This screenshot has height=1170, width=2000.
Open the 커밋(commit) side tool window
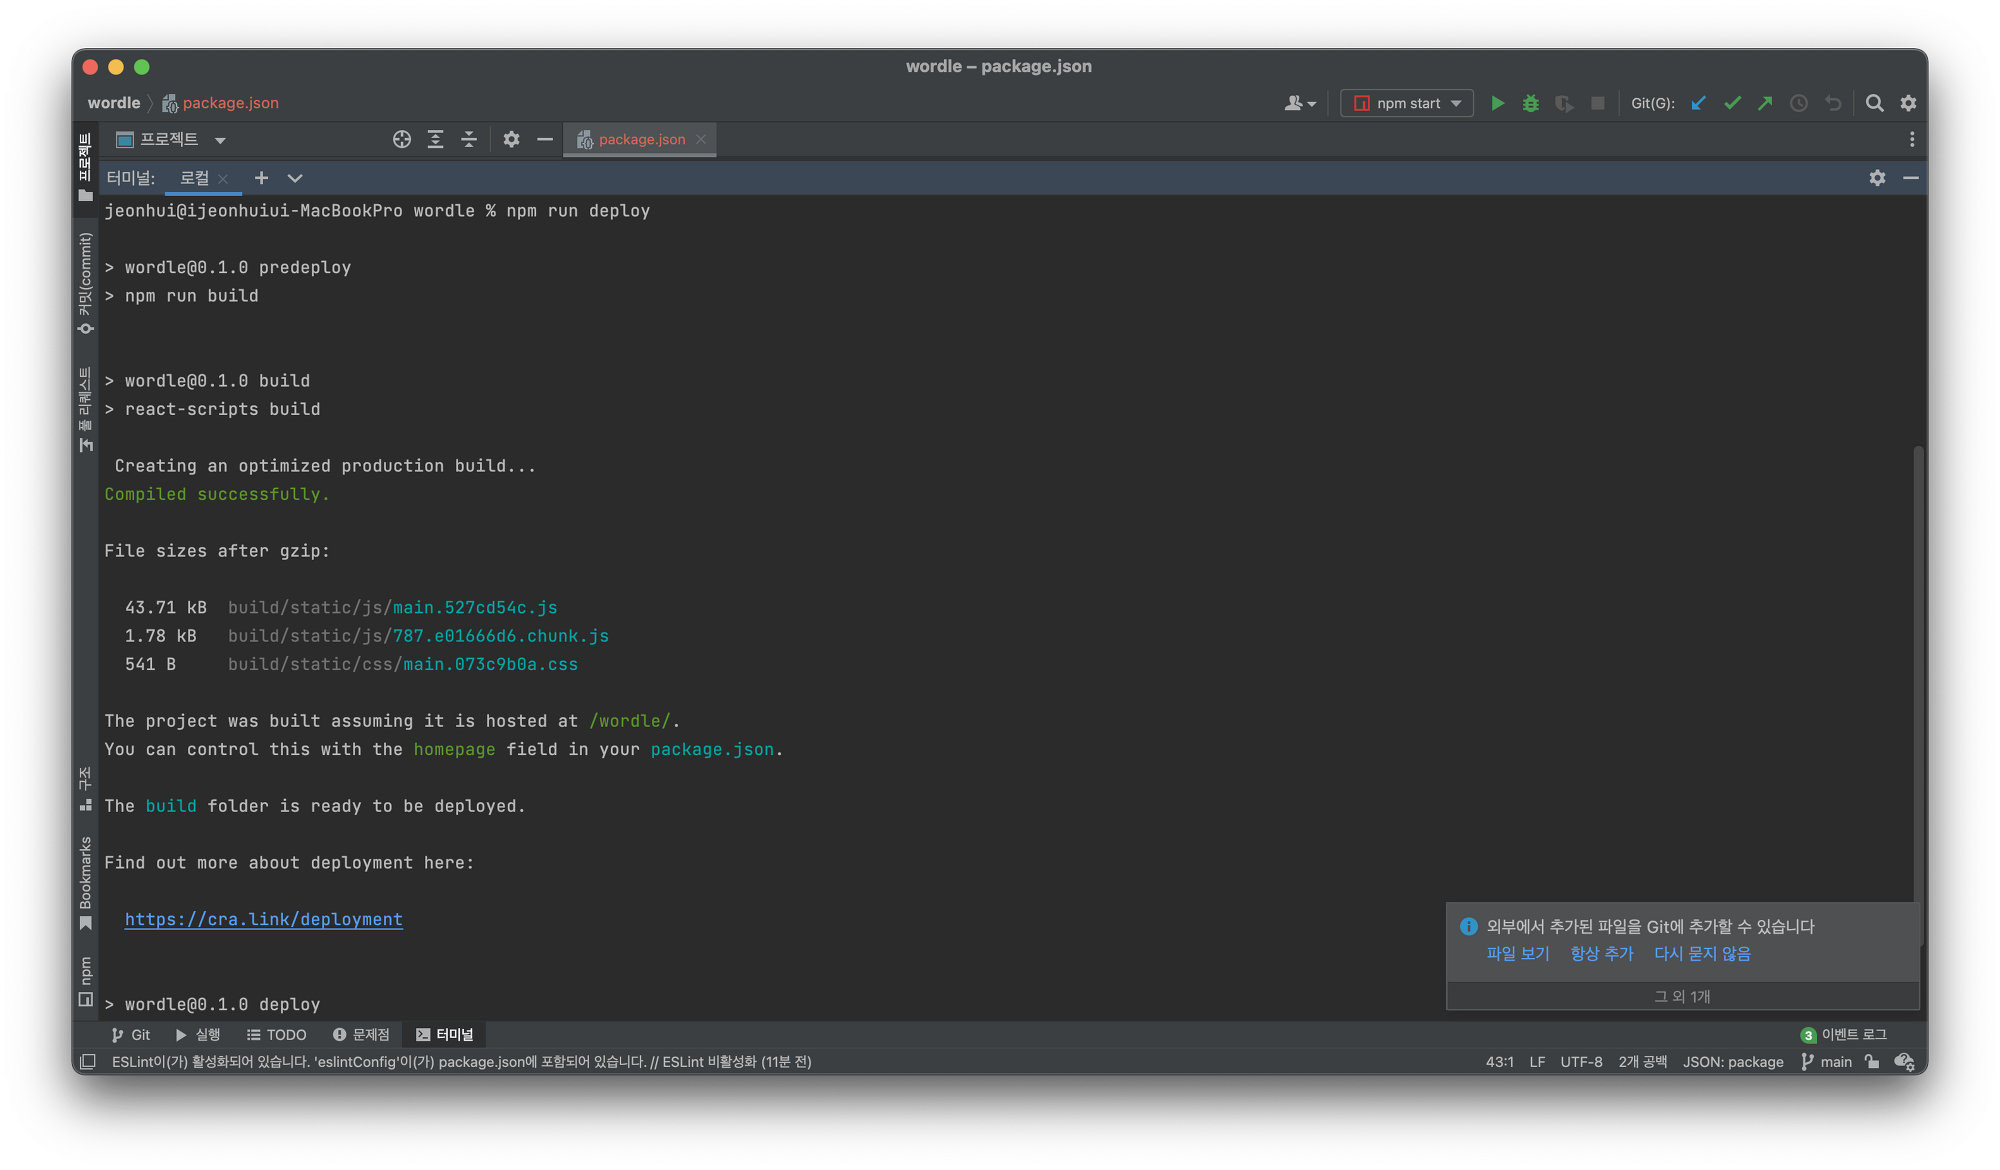pyautogui.click(x=86, y=284)
